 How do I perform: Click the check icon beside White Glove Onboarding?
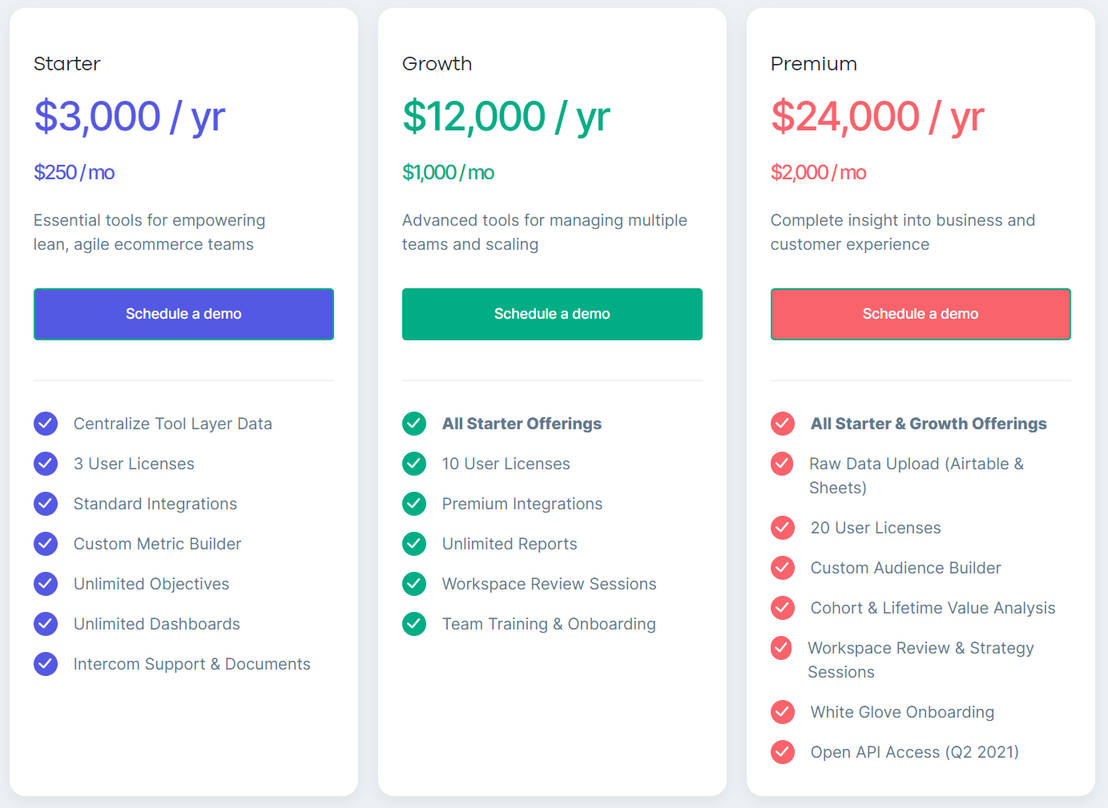tap(782, 712)
